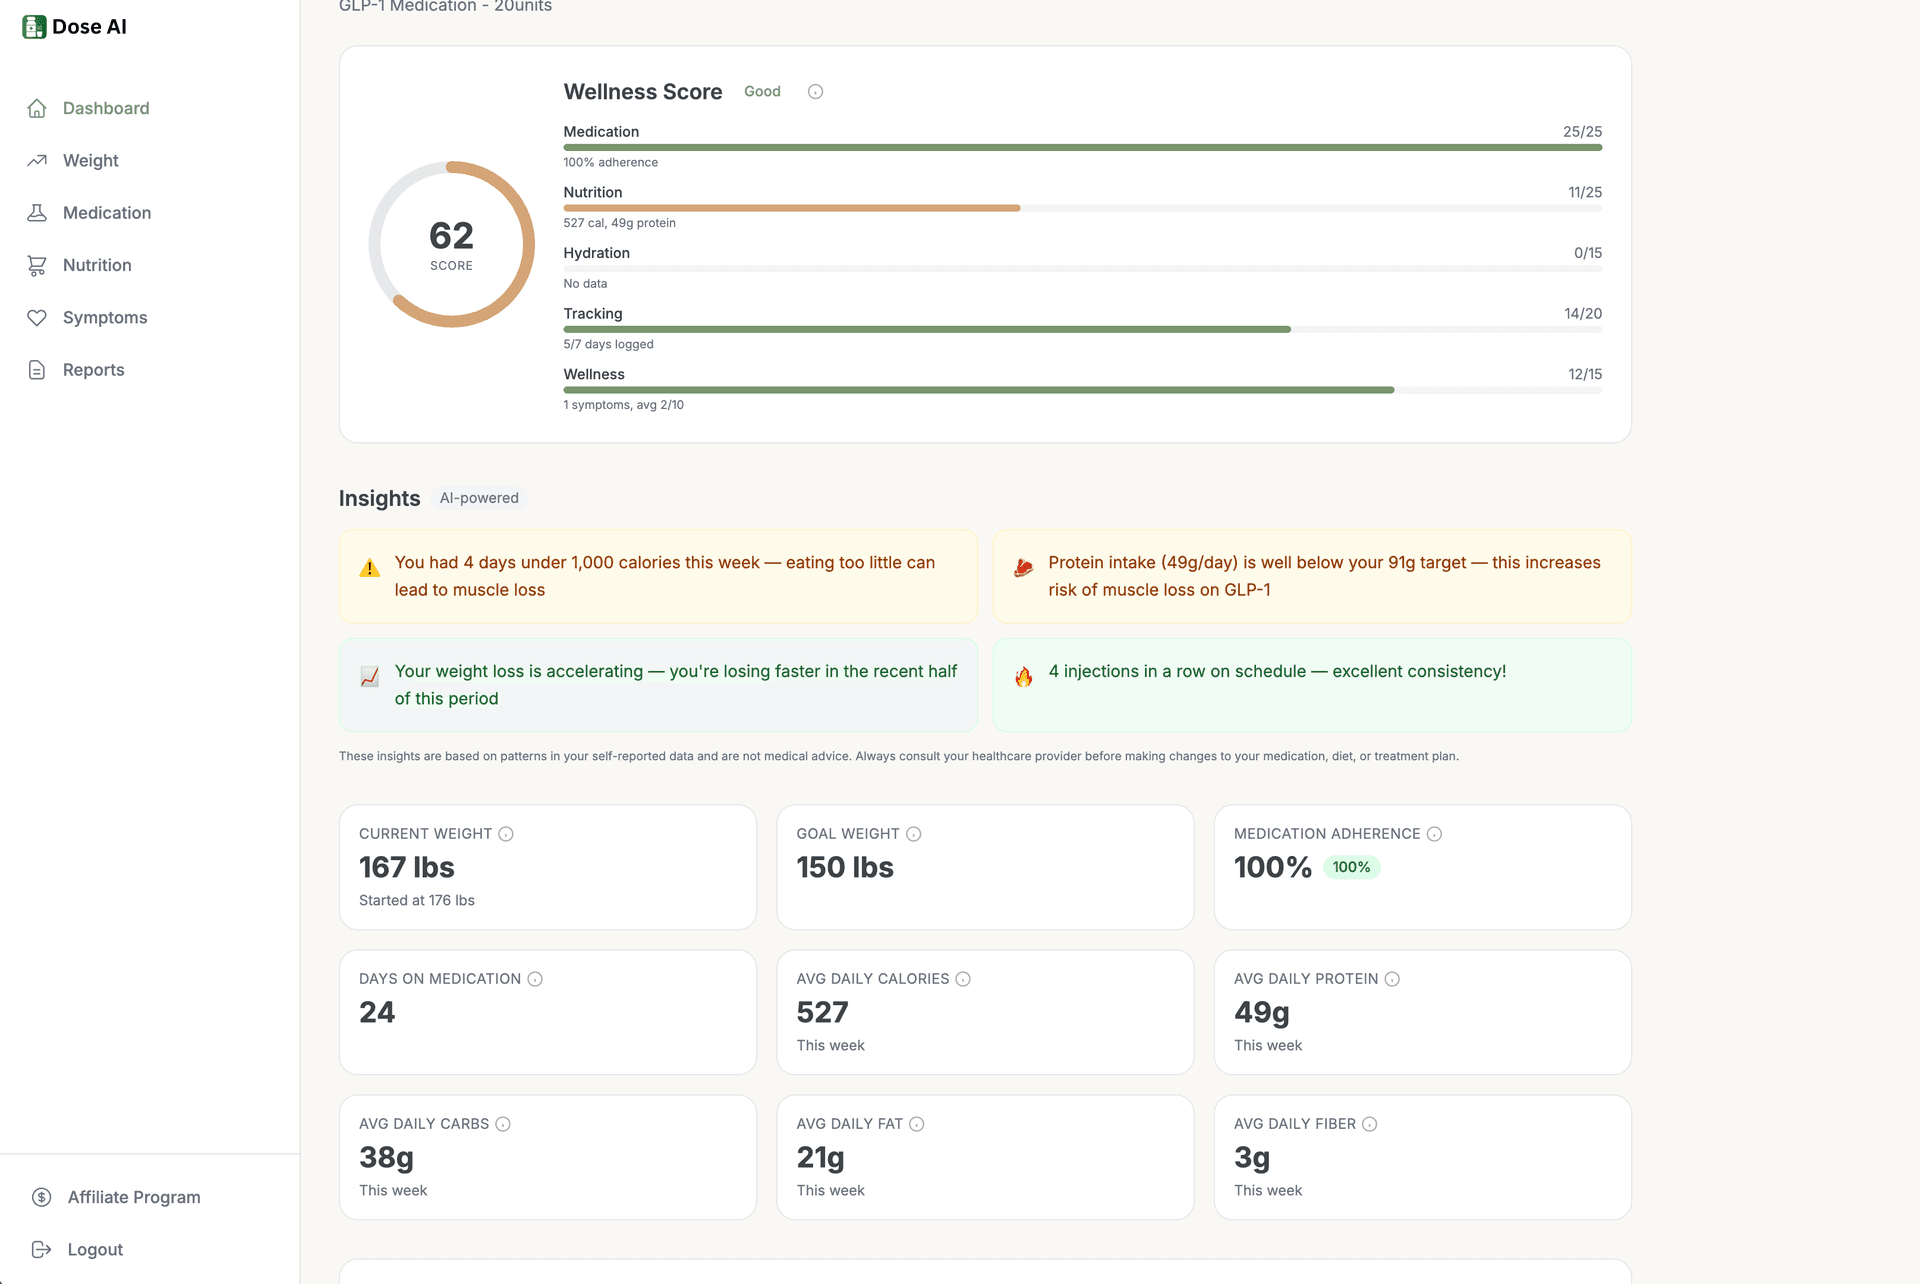Navigate to the Symptoms section
The width and height of the screenshot is (1920, 1284).
(104, 317)
